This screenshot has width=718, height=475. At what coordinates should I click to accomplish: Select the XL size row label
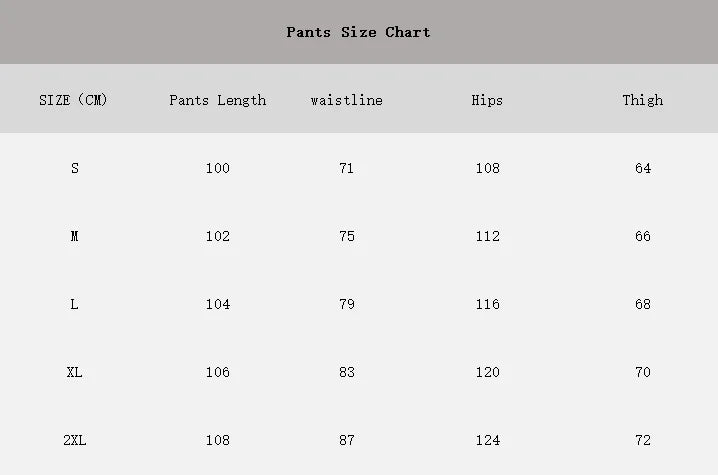pyautogui.click(x=74, y=372)
